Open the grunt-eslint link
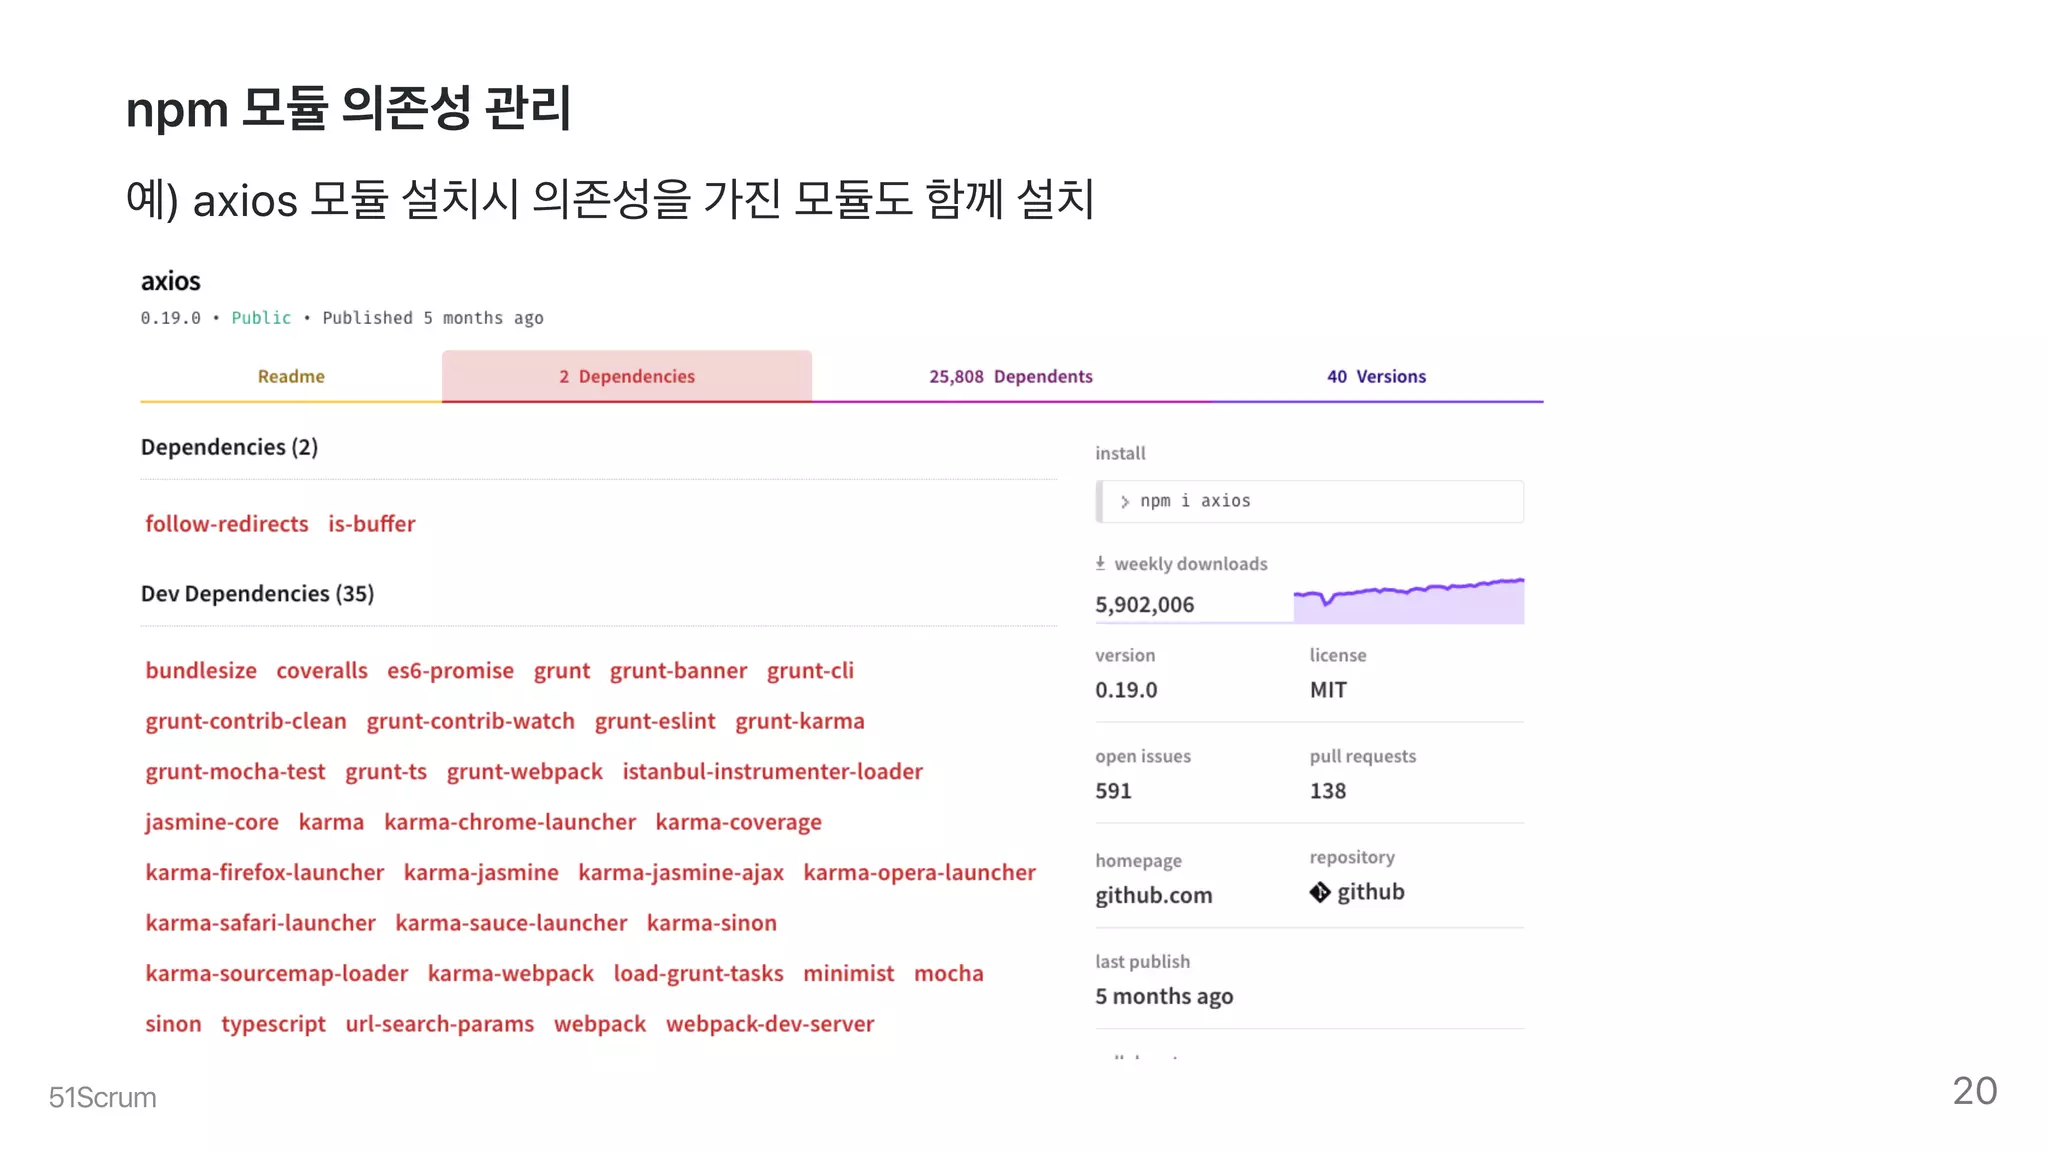This screenshot has height=1152, width=2048. 655,721
